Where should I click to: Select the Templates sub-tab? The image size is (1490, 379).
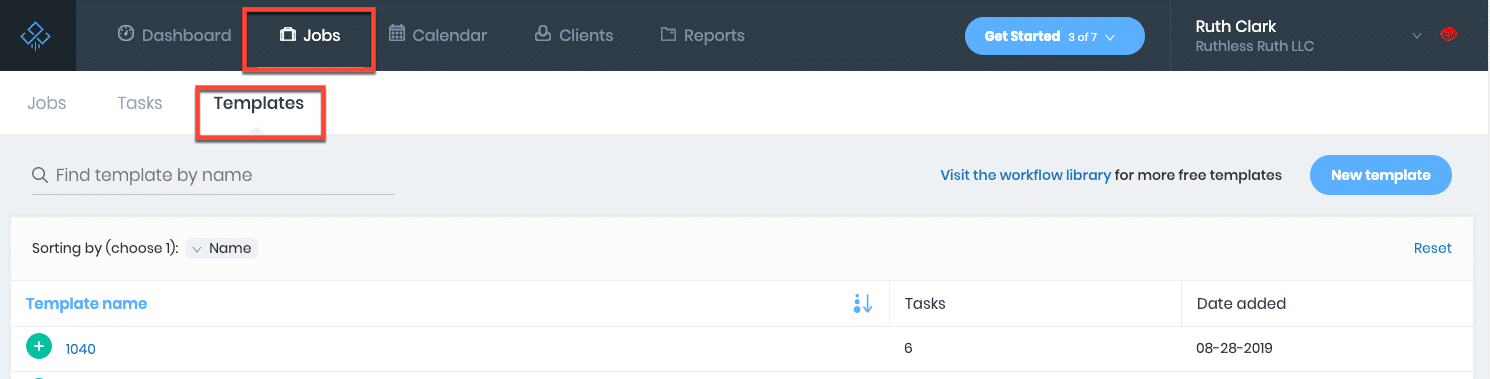(x=259, y=103)
